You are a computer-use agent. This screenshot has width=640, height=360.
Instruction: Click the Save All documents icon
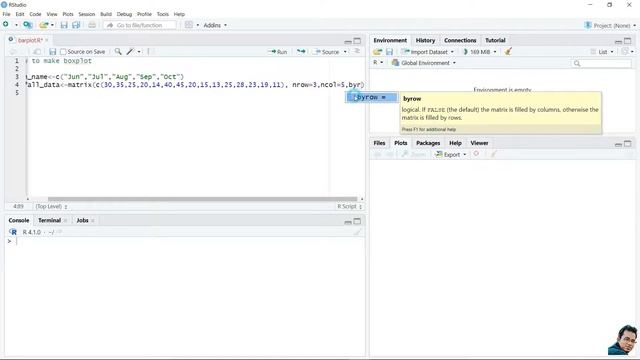pos(76,25)
